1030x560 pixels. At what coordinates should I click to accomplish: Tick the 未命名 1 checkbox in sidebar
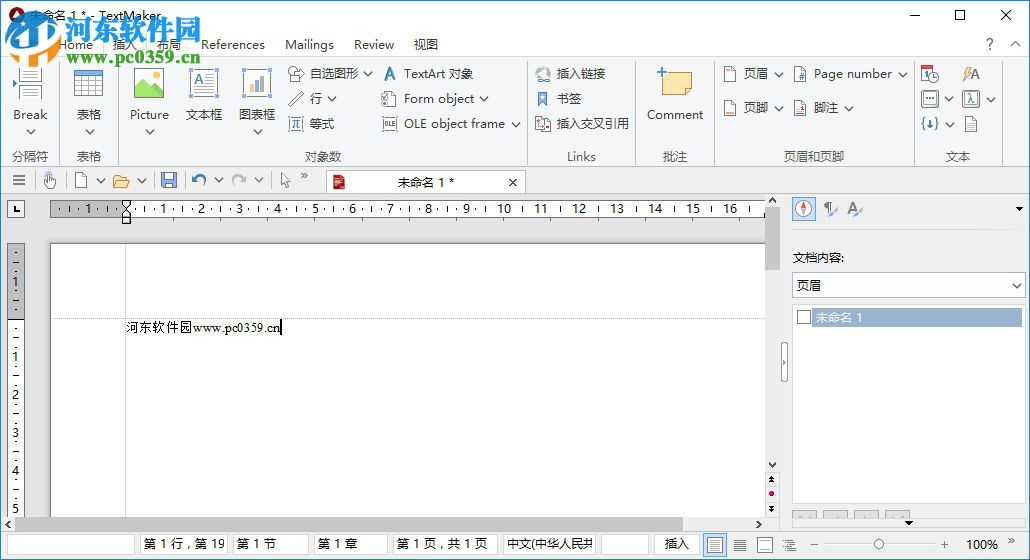pos(803,318)
